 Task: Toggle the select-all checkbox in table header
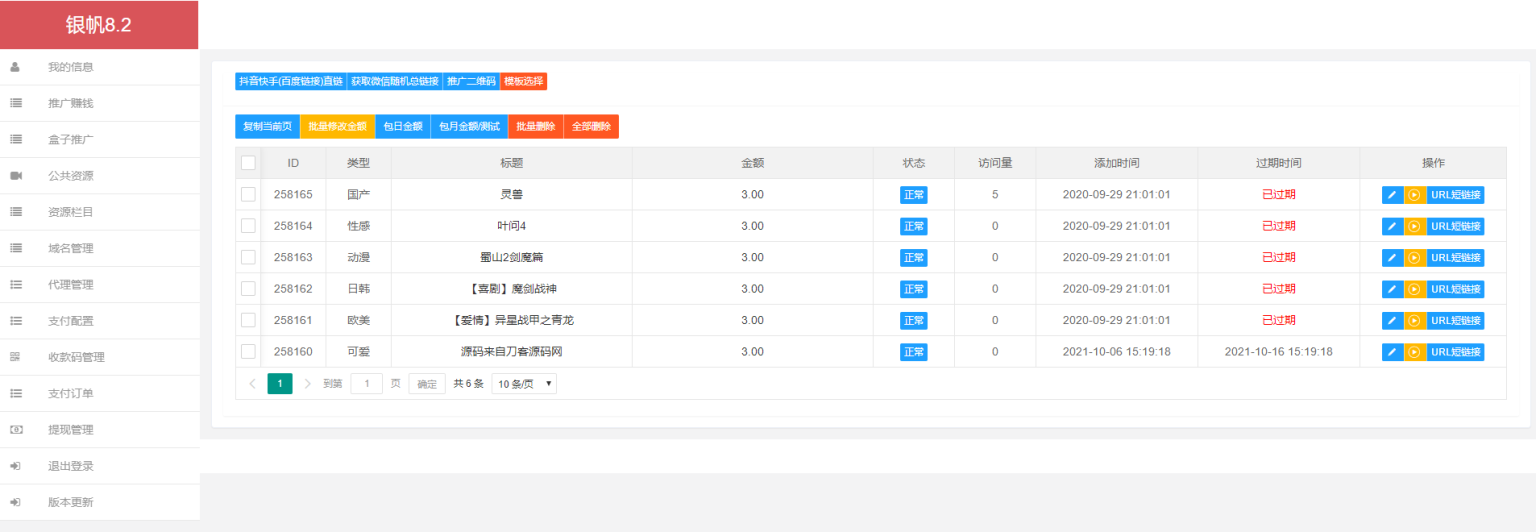tap(248, 163)
